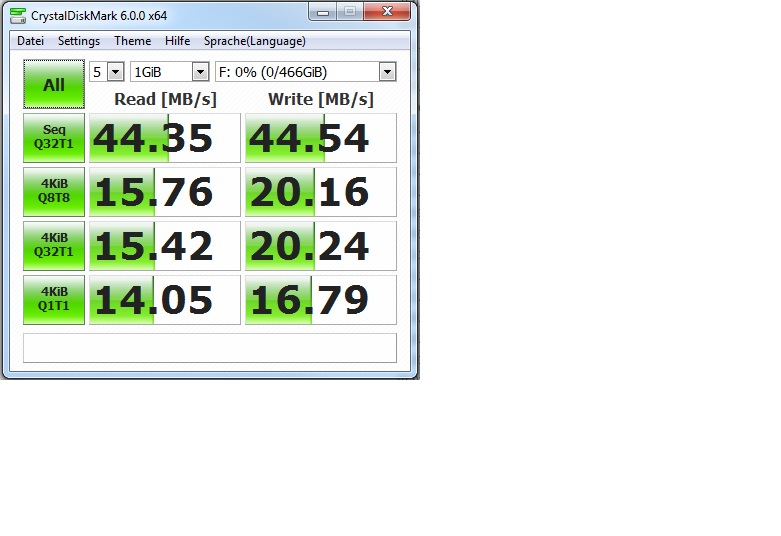Start the 4KiB Q8T8 test
The width and height of the screenshot is (781, 536).
(x=54, y=192)
